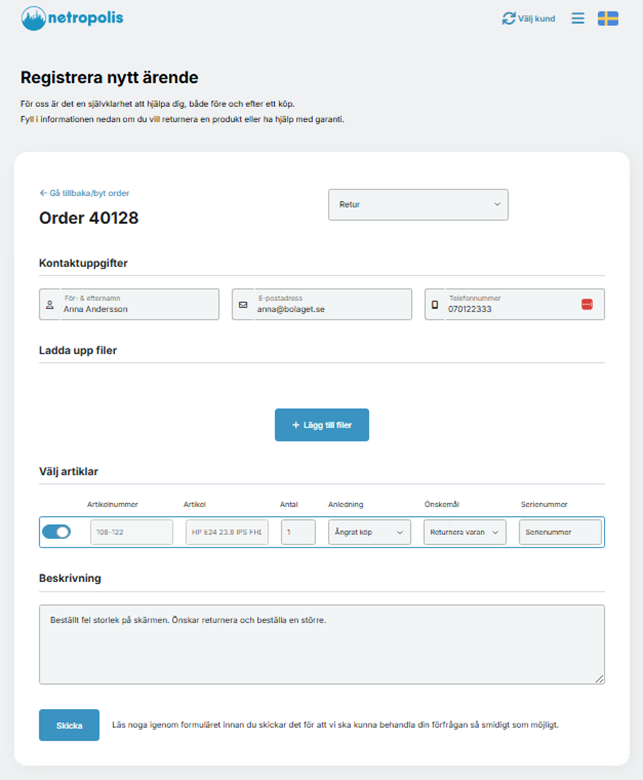
Task: Click the Beskrivning text area
Action: 321,644
